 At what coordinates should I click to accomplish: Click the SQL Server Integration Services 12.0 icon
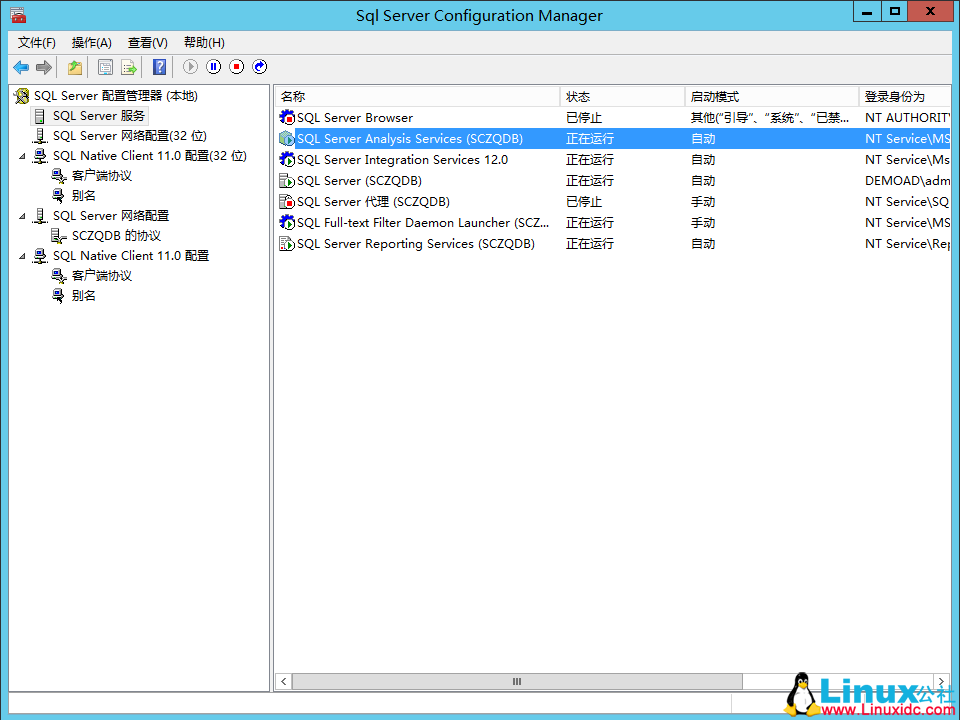tap(288, 159)
